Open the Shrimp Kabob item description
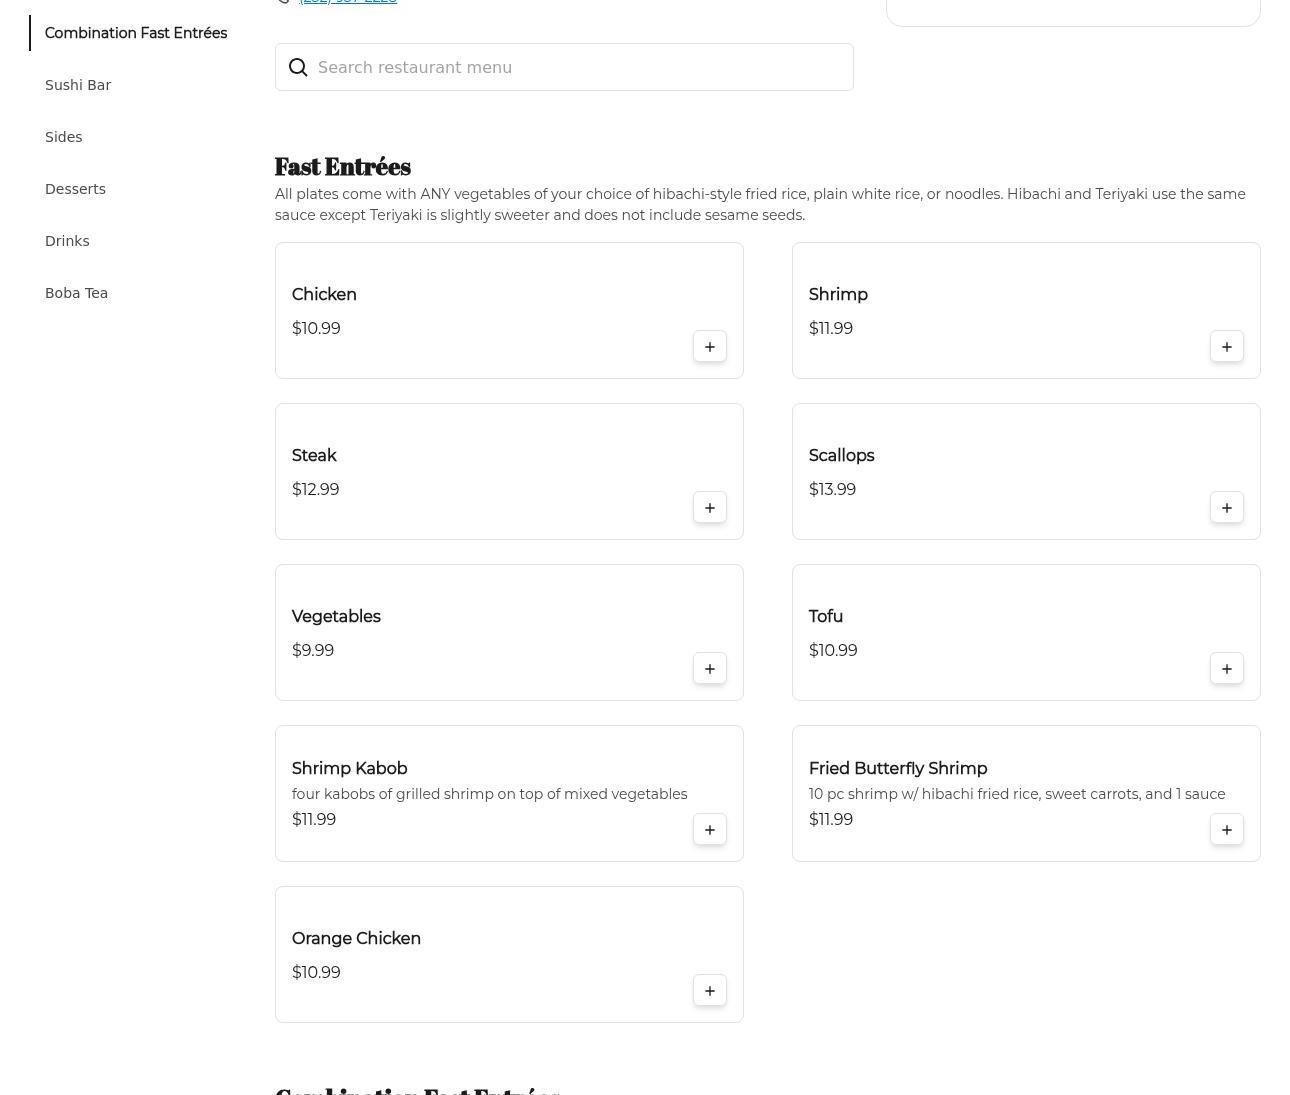The height and width of the screenshot is (1095, 1290). [489, 794]
